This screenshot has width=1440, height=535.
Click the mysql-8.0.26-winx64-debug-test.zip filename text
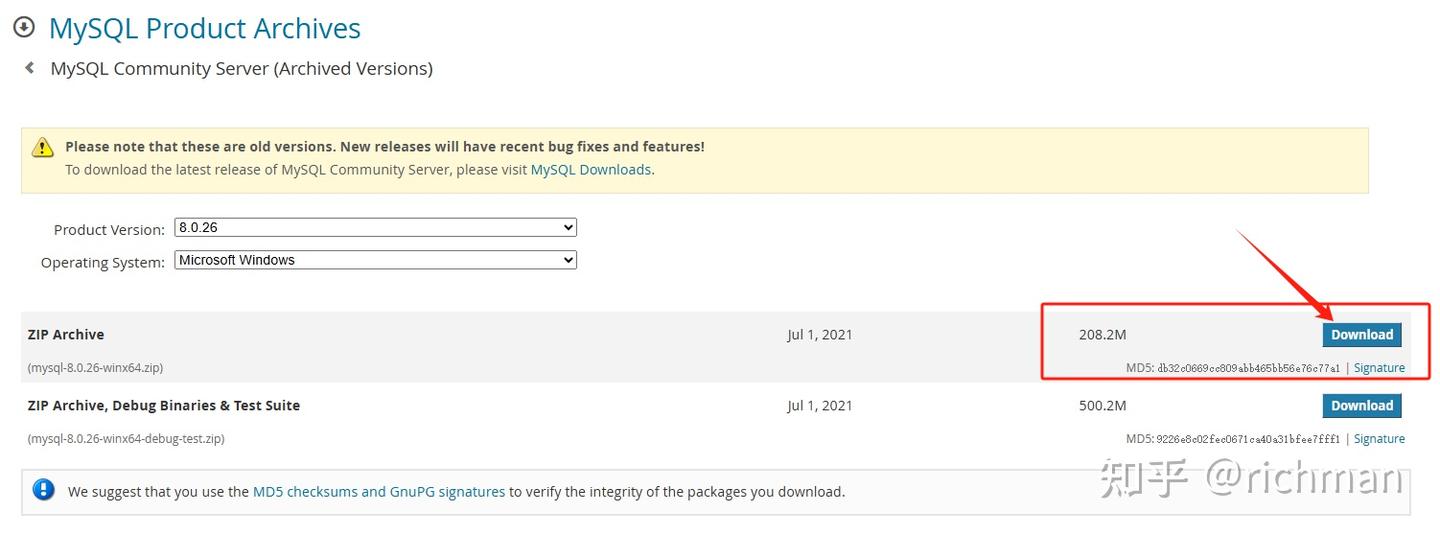pyautogui.click(x=126, y=439)
